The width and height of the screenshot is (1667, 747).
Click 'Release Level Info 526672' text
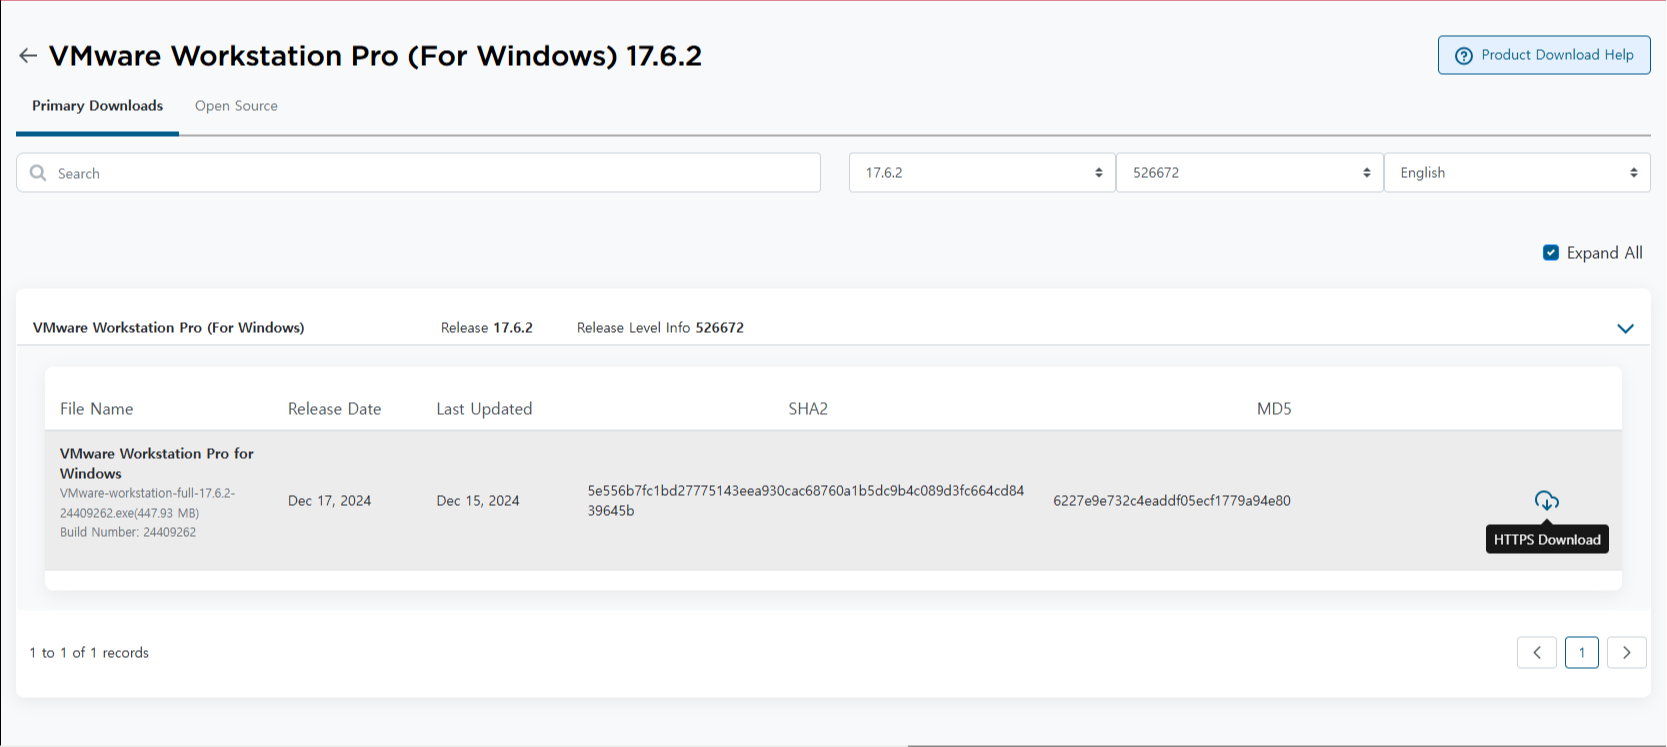point(660,328)
